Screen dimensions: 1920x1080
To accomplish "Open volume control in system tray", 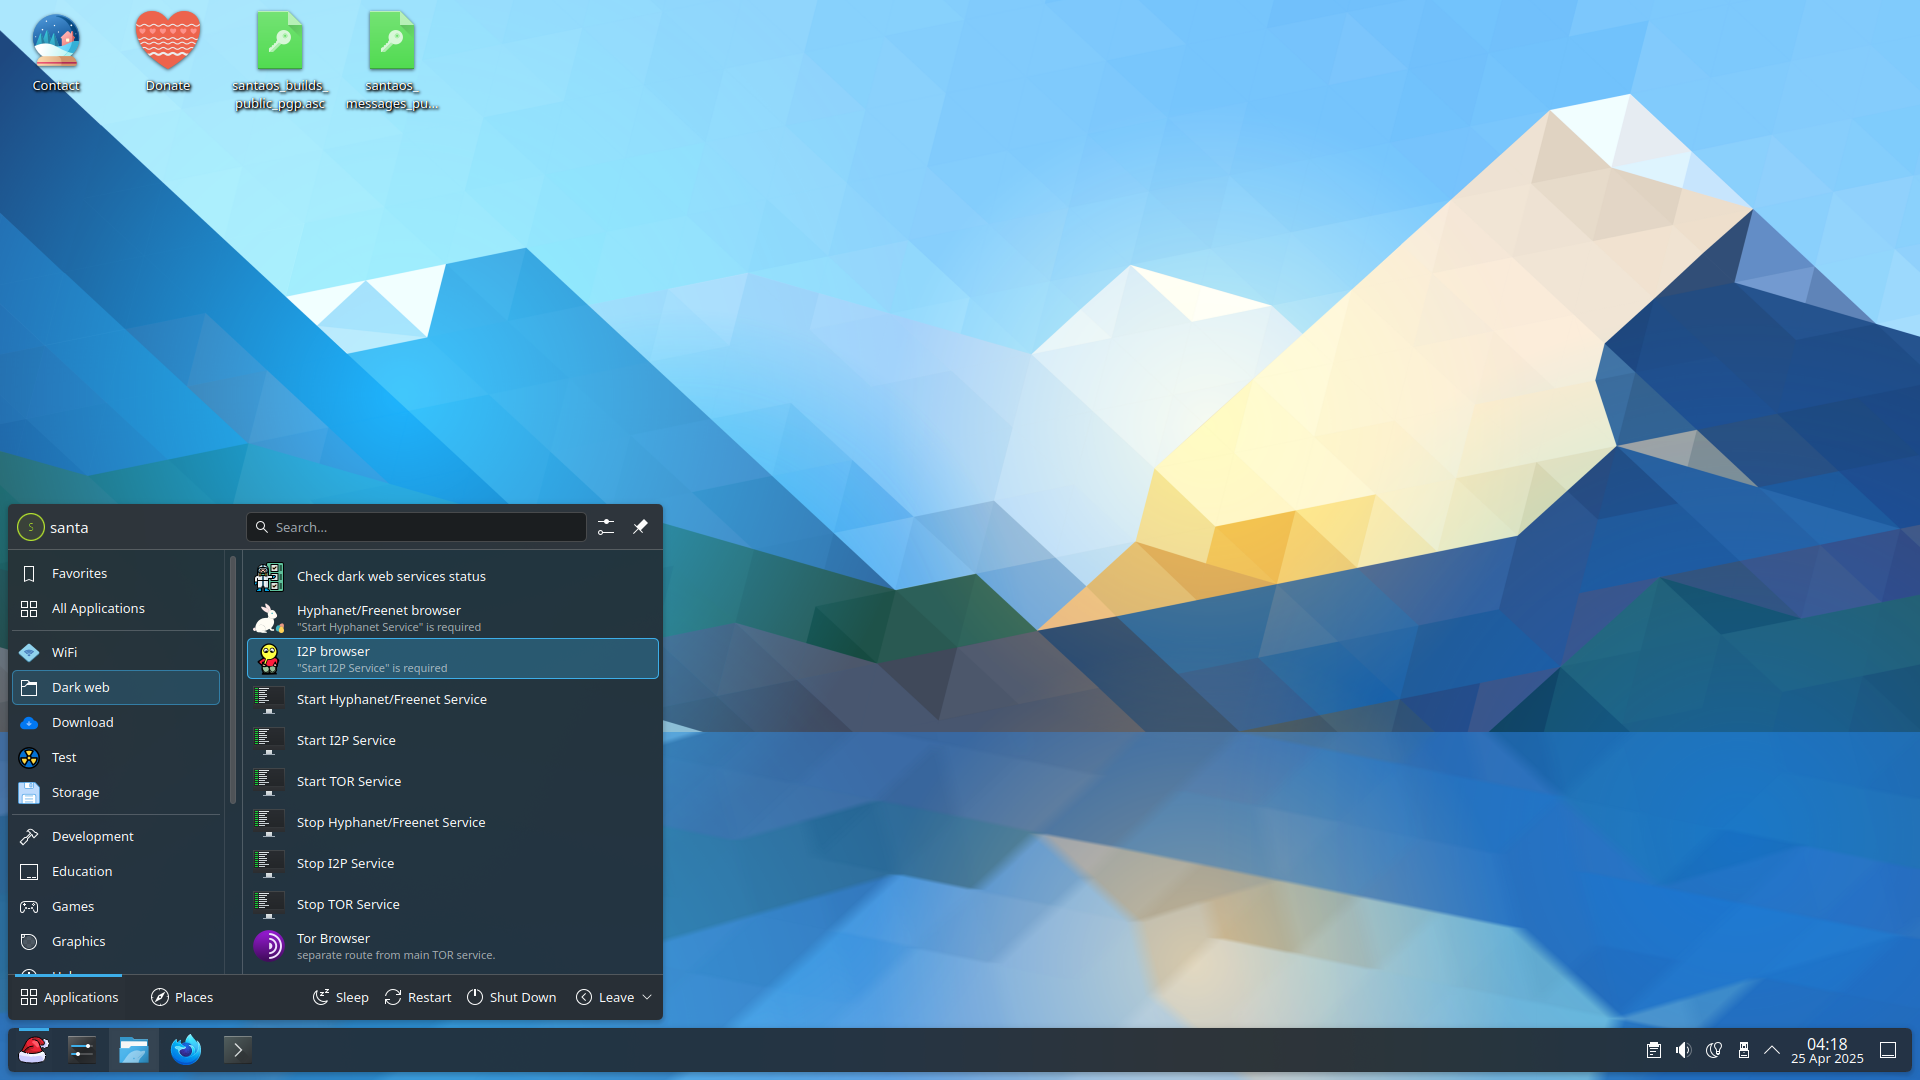I will pyautogui.click(x=1684, y=1050).
